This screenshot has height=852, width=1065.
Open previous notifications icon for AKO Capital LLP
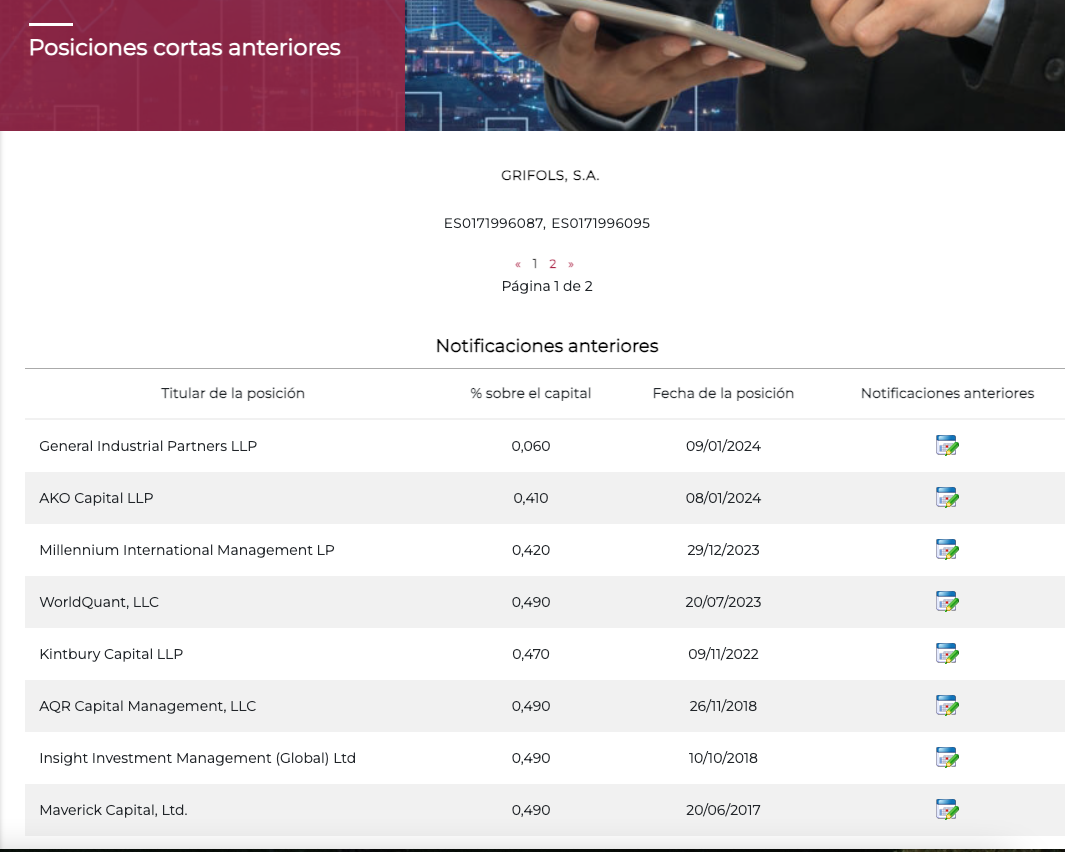[947, 498]
